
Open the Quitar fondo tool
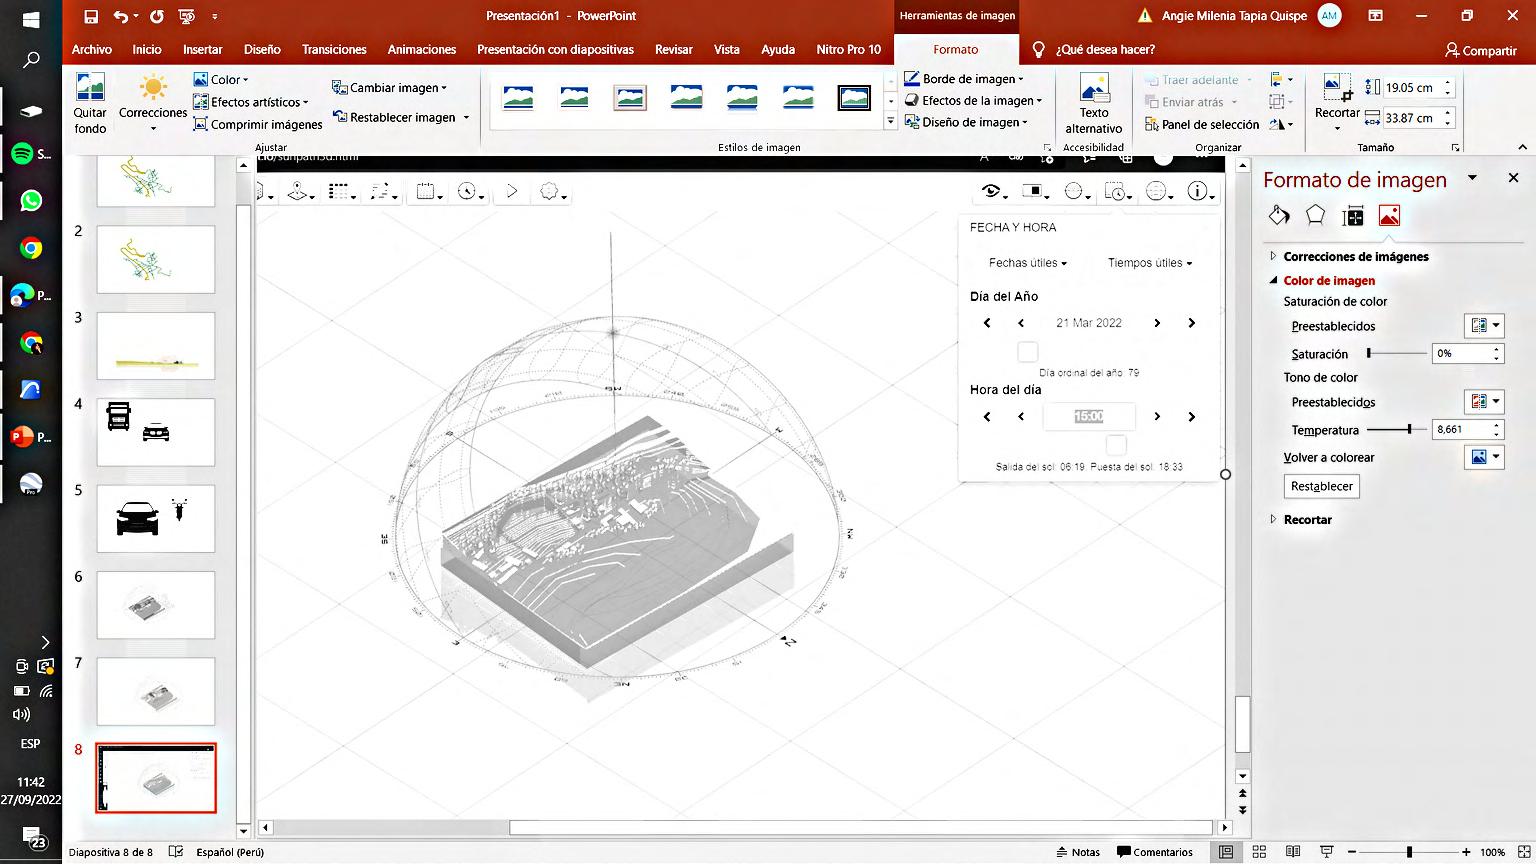tap(90, 104)
